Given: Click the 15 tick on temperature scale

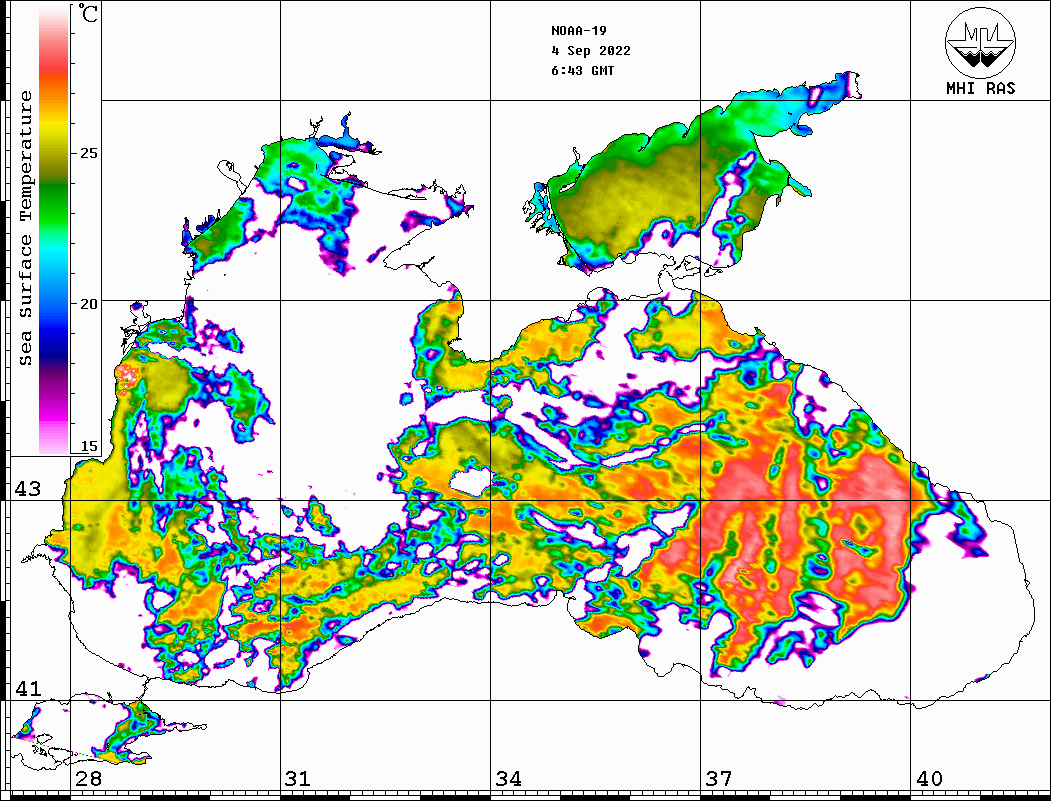Looking at the screenshot, I should point(88,446).
